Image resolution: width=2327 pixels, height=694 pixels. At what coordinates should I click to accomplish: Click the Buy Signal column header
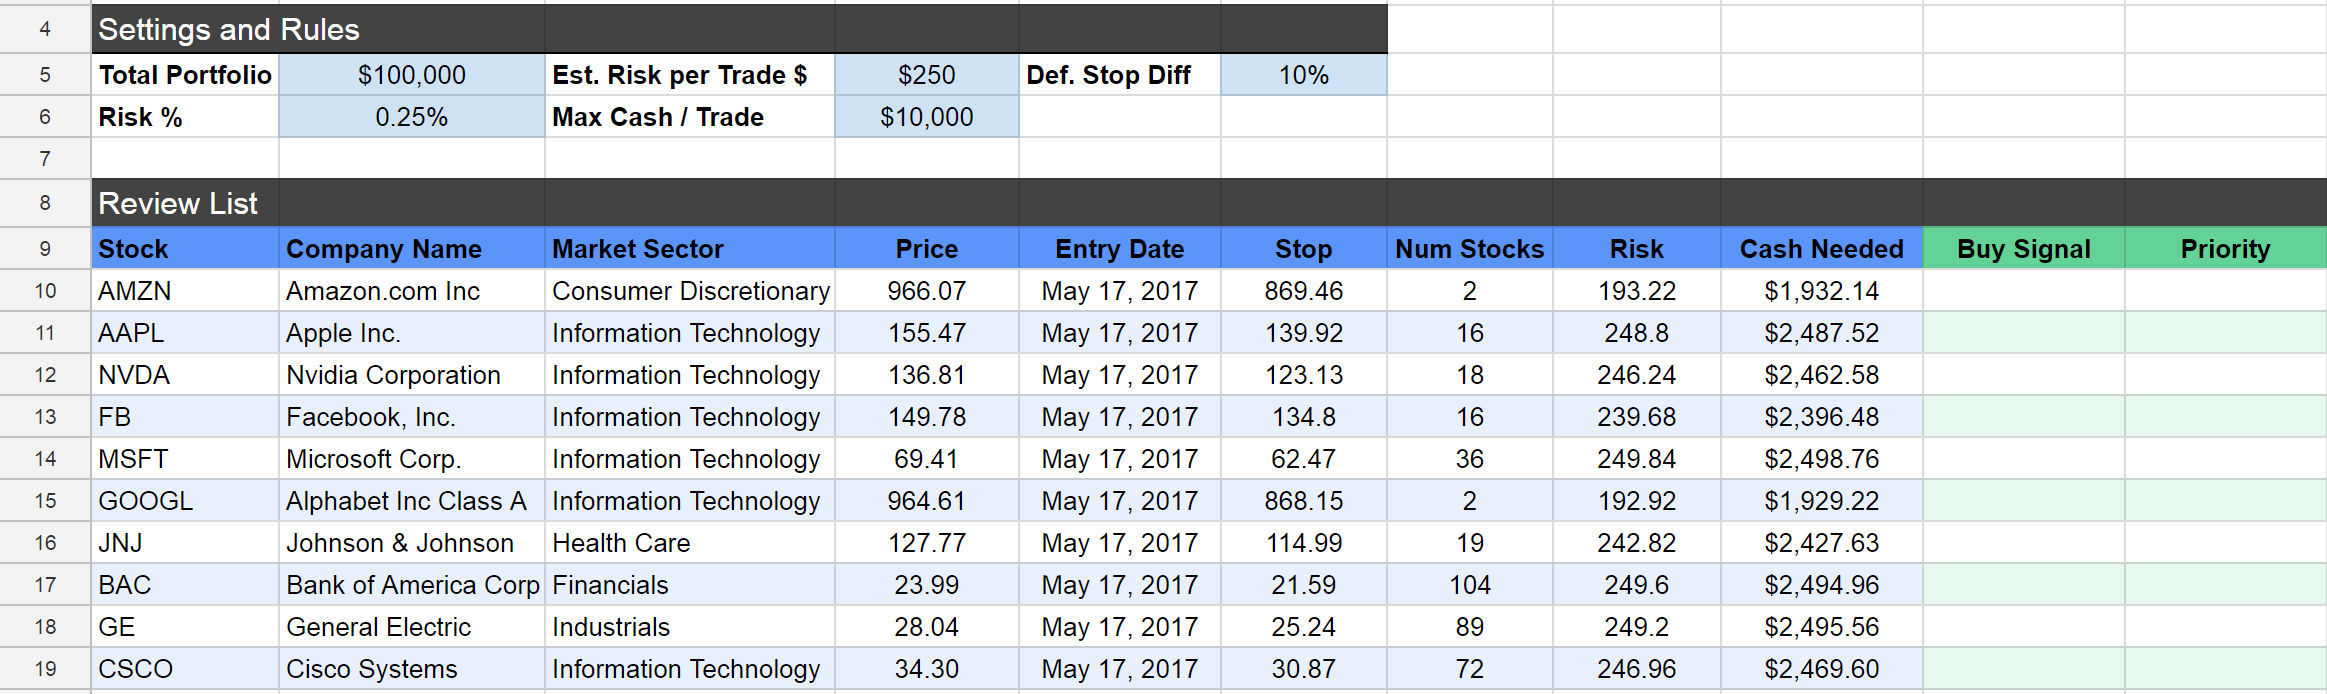(x=2023, y=249)
